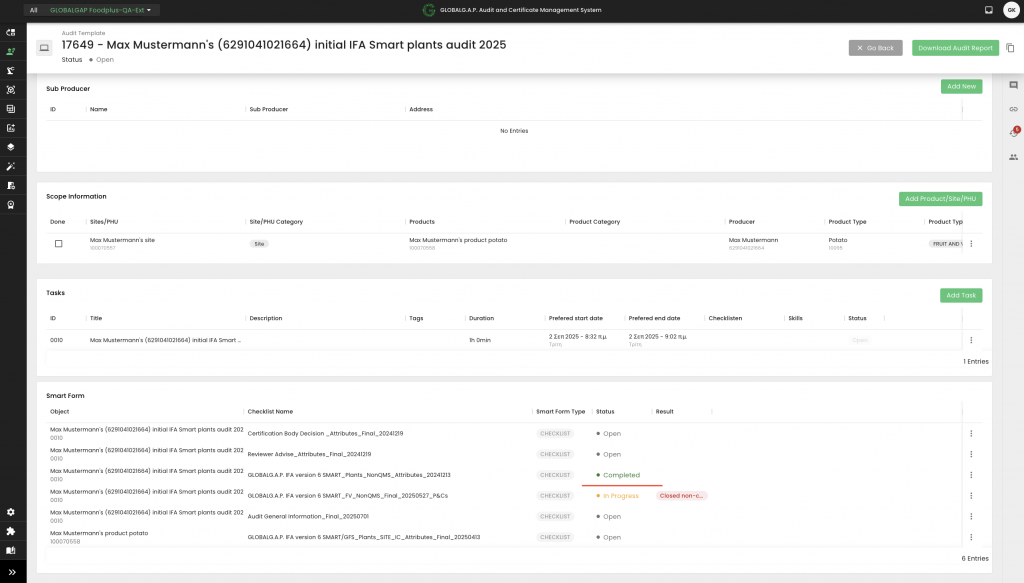The height and width of the screenshot is (583, 1024).
Task: Select the All tab in top bar
Action: click(x=33, y=10)
